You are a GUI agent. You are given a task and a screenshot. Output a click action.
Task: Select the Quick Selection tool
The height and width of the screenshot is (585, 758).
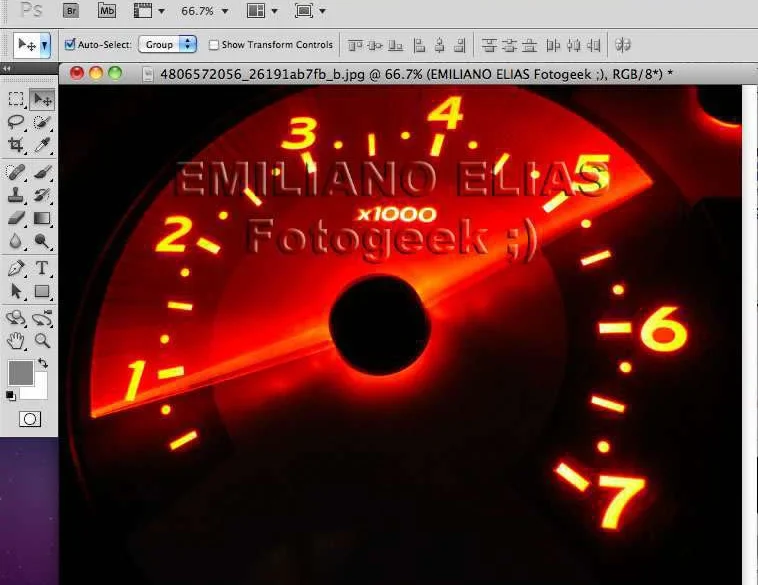(x=42, y=122)
